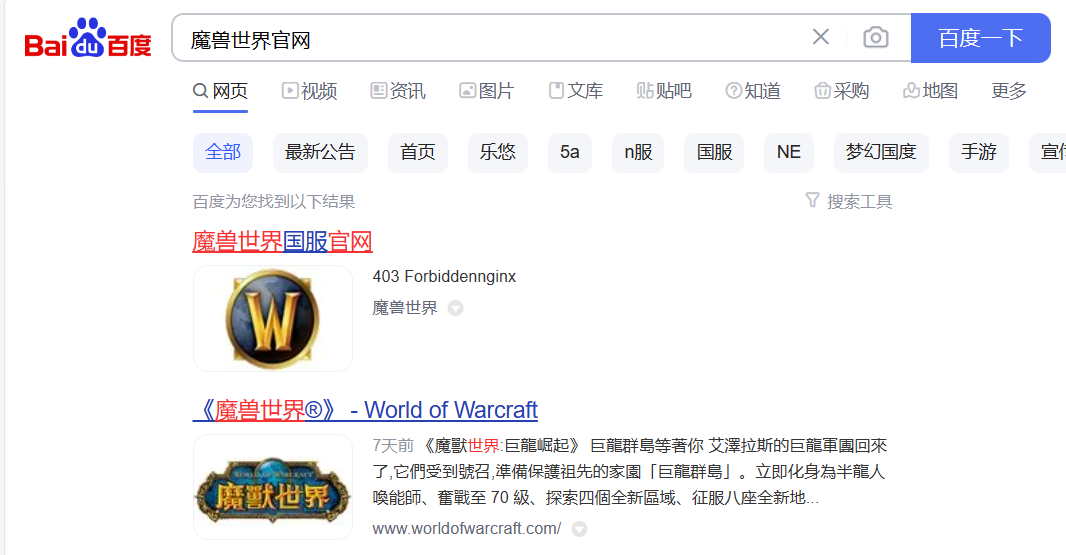This screenshot has width=1066, height=555.
Task: Go to the 采购 tab
Action: 842,91
